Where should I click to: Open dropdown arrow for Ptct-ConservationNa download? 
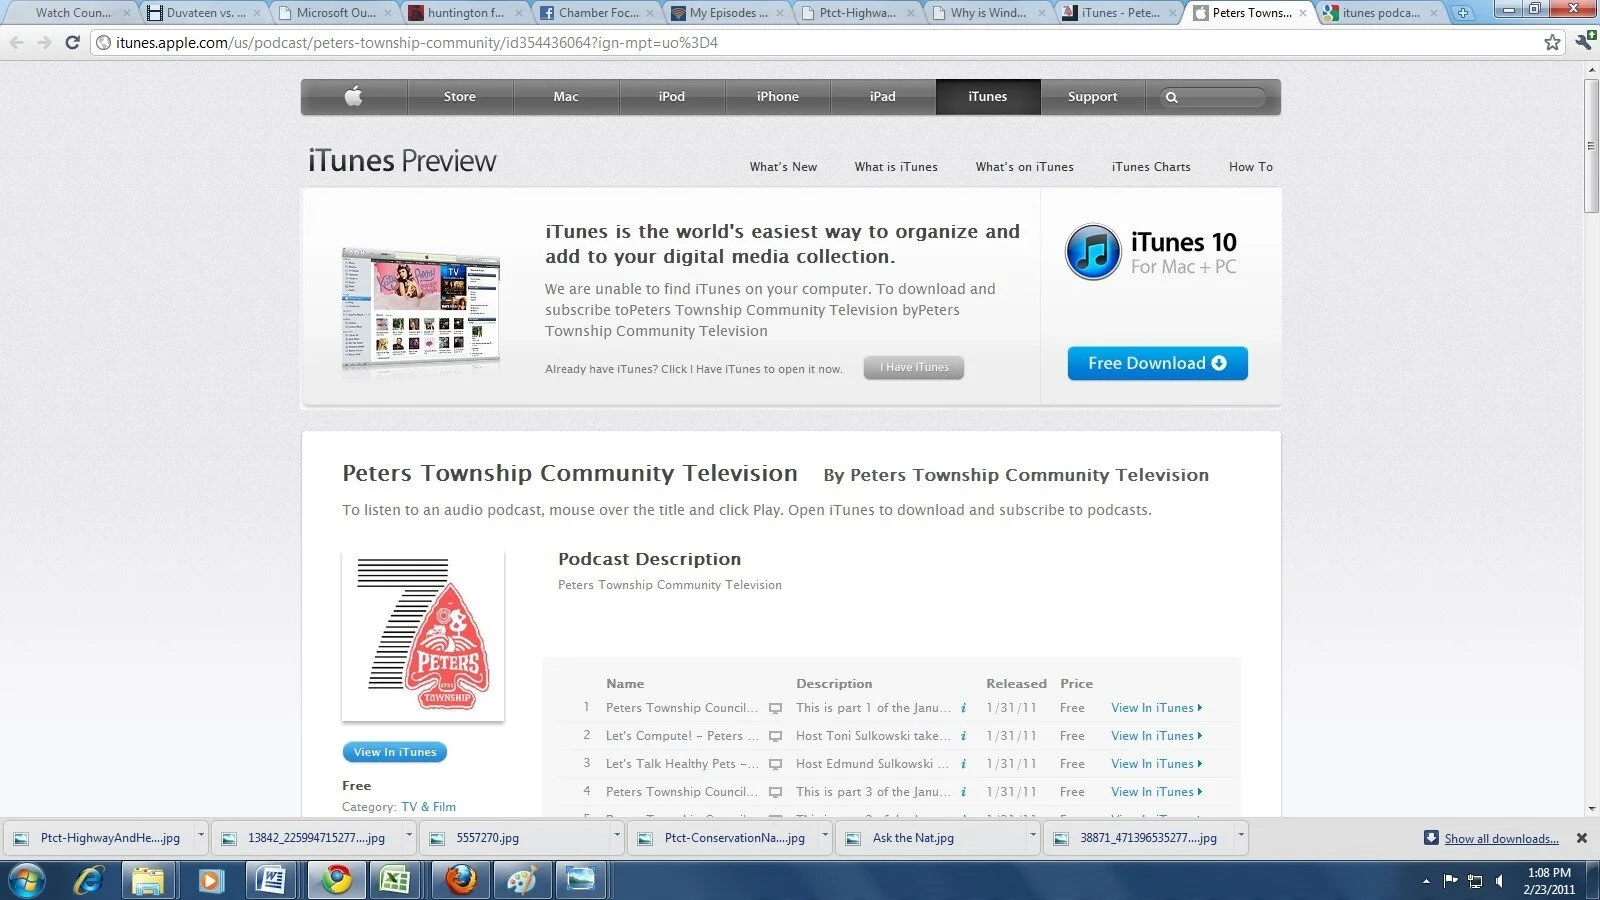click(x=825, y=833)
